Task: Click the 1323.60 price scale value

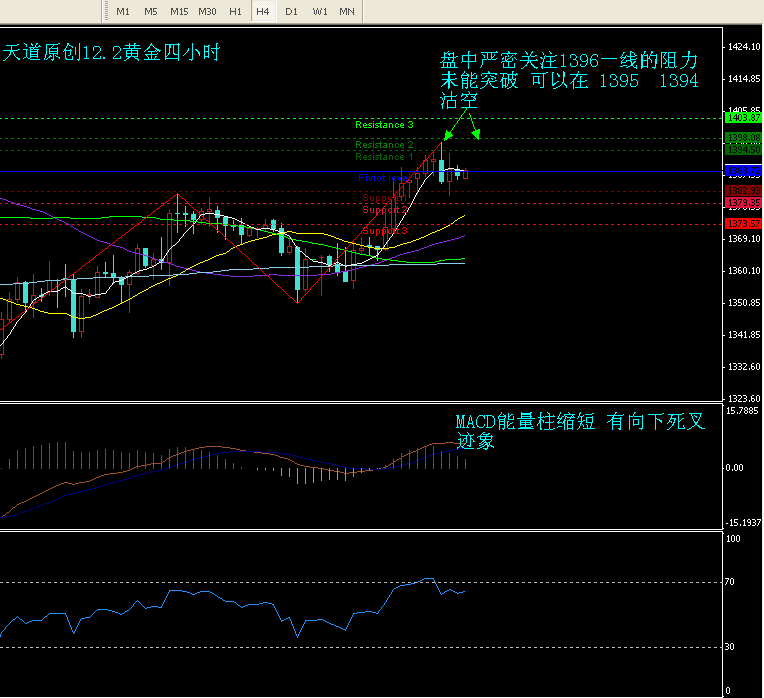Action: click(744, 398)
